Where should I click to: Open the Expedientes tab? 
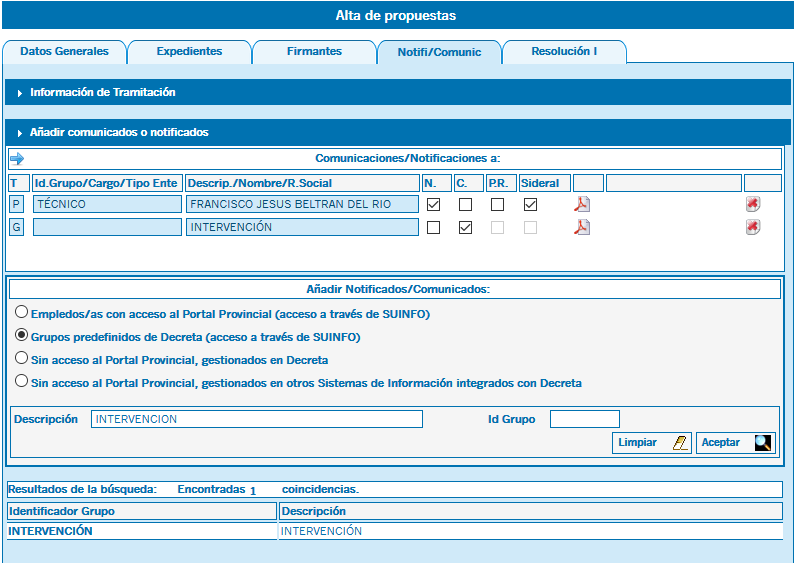click(x=189, y=52)
